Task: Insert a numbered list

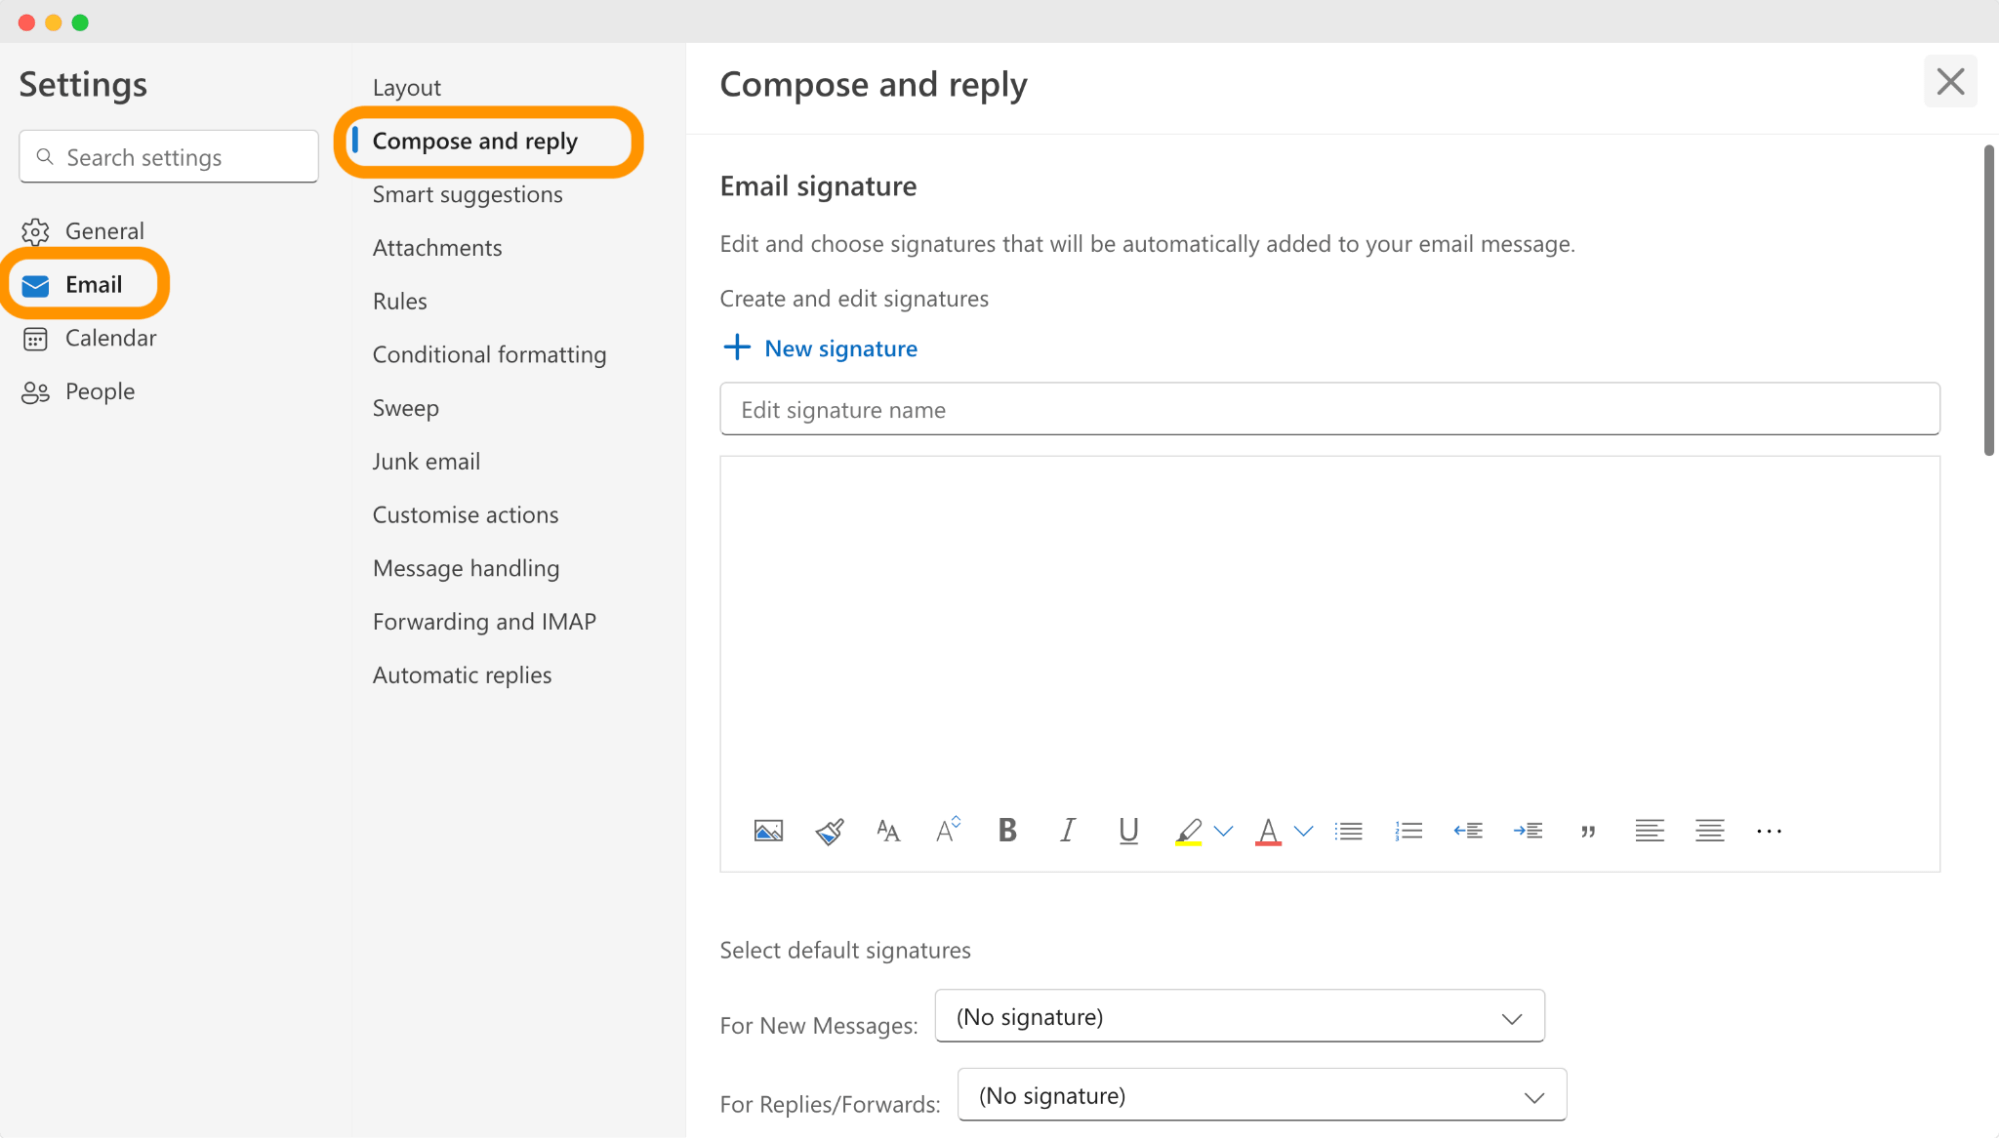Action: coord(1408,831)
